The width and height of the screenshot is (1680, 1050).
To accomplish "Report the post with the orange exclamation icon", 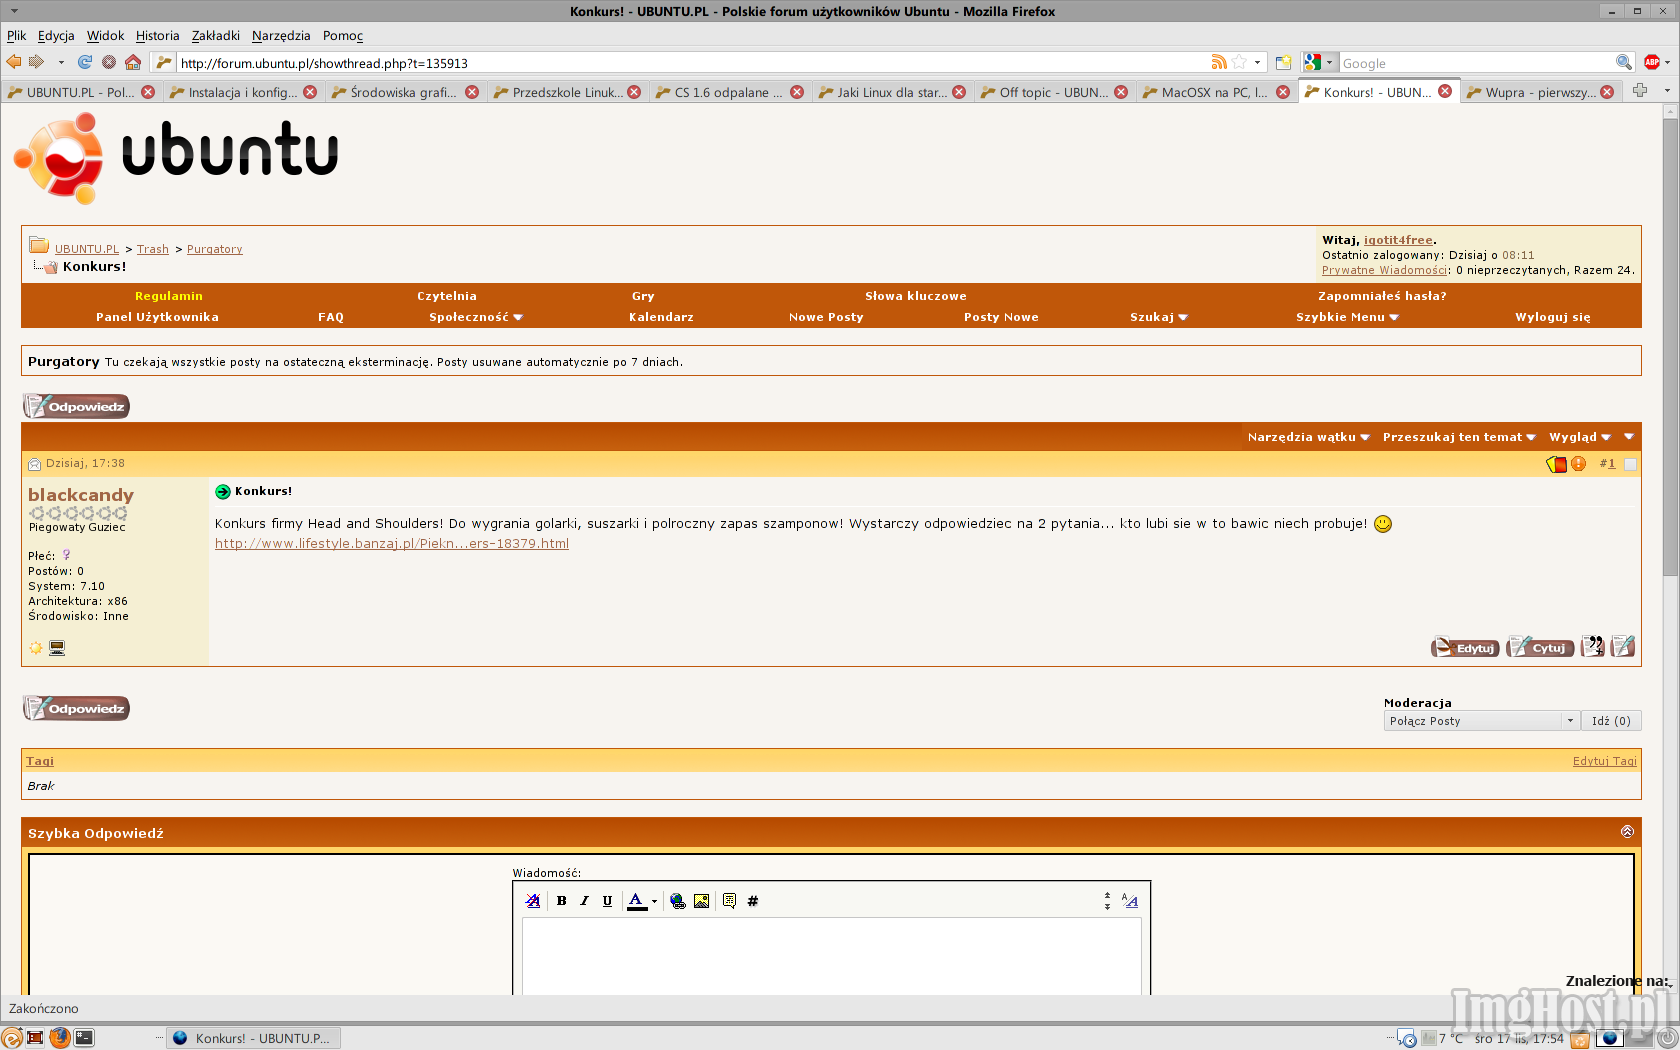I will [1579, 464].
